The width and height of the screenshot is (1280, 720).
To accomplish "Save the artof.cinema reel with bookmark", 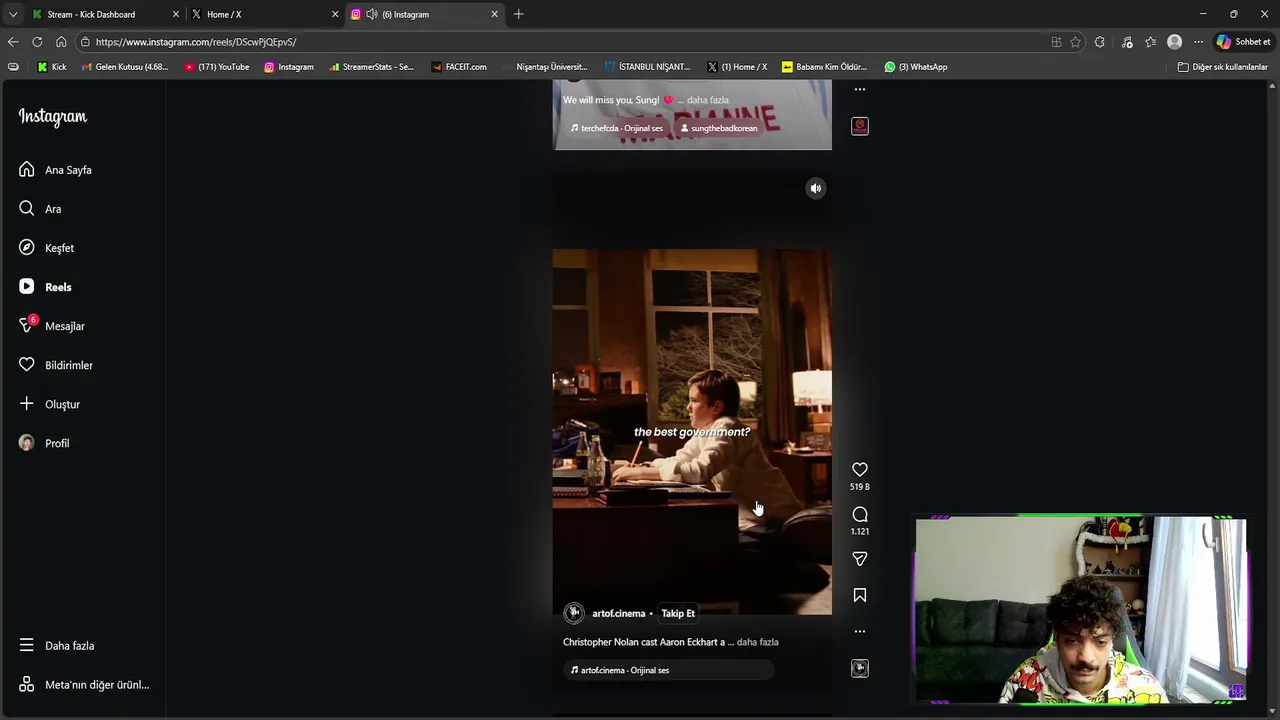I will [x=860, y=595].
